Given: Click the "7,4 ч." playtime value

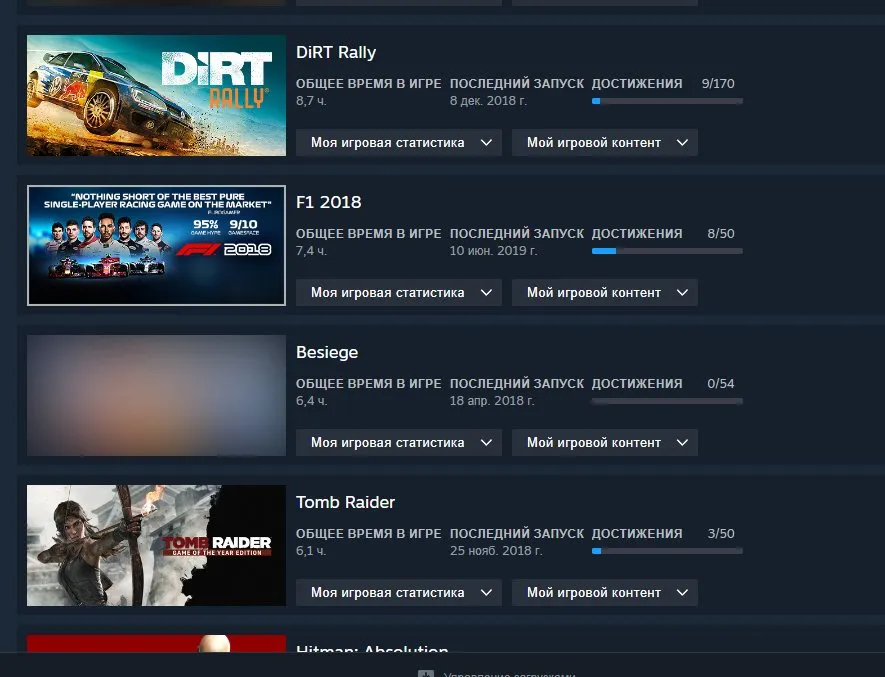Looking at the screenshot, I should (x=311, y=251).
